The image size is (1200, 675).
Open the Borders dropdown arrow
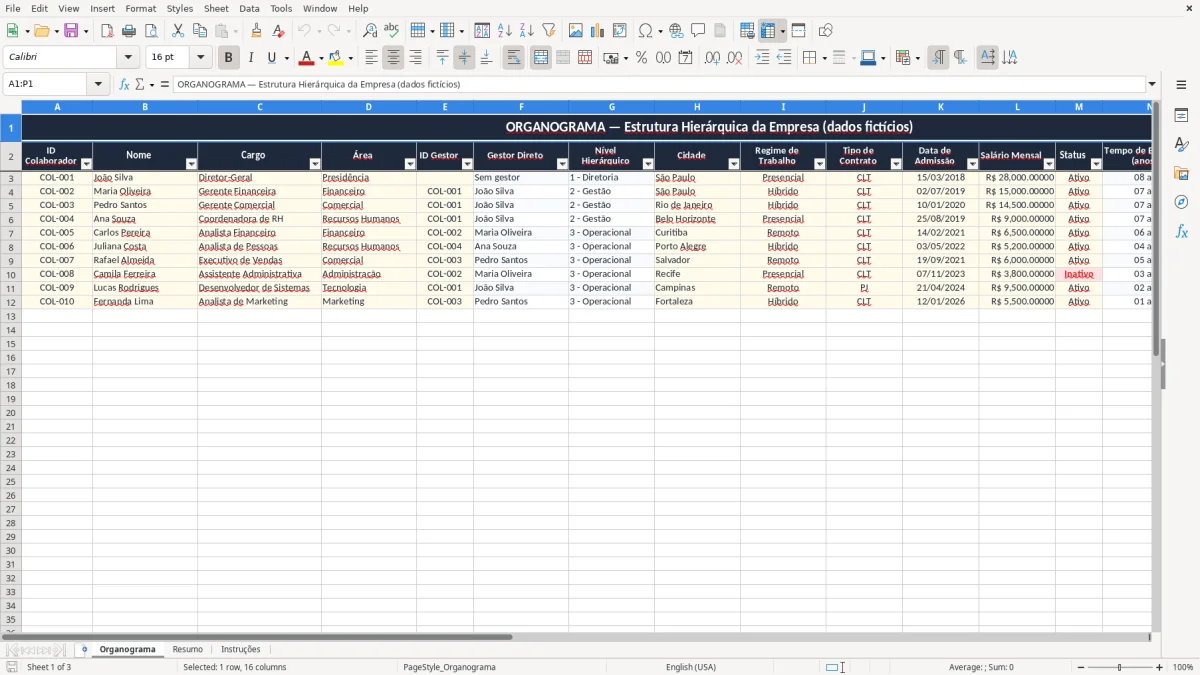pos(823,58)
